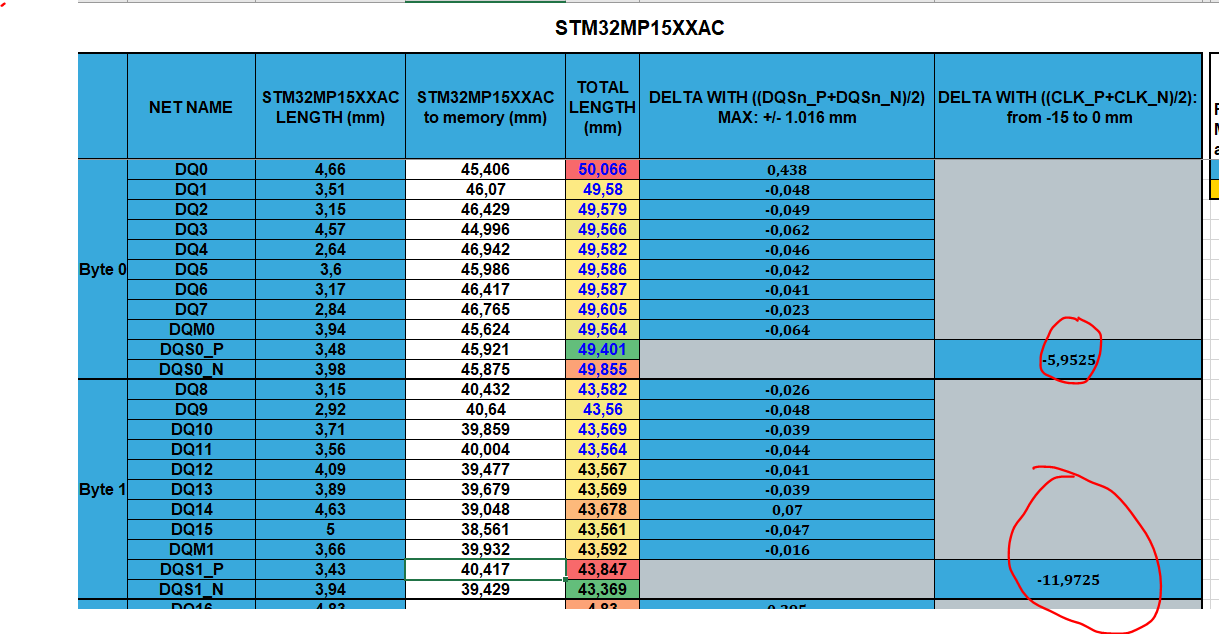1219x634 pixels.
Task: Select the Byte 0 group label cell
Action: [x=101, y=269]
